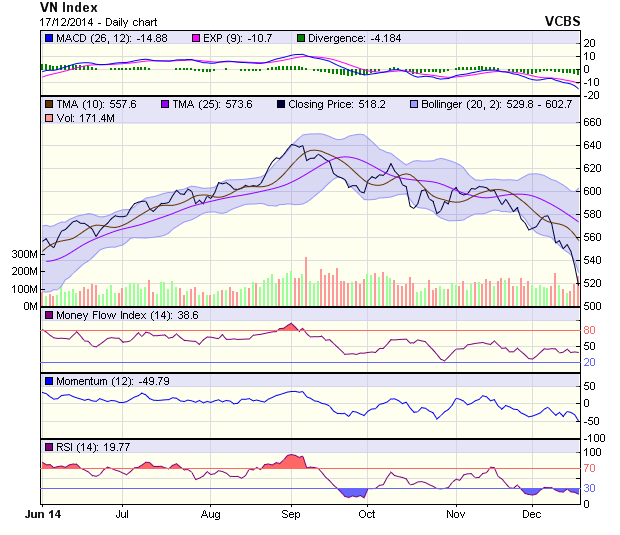Click the brown TMA (10) legend swatch
The height and width of the screenshot is (535, 620).
(48, 104)
